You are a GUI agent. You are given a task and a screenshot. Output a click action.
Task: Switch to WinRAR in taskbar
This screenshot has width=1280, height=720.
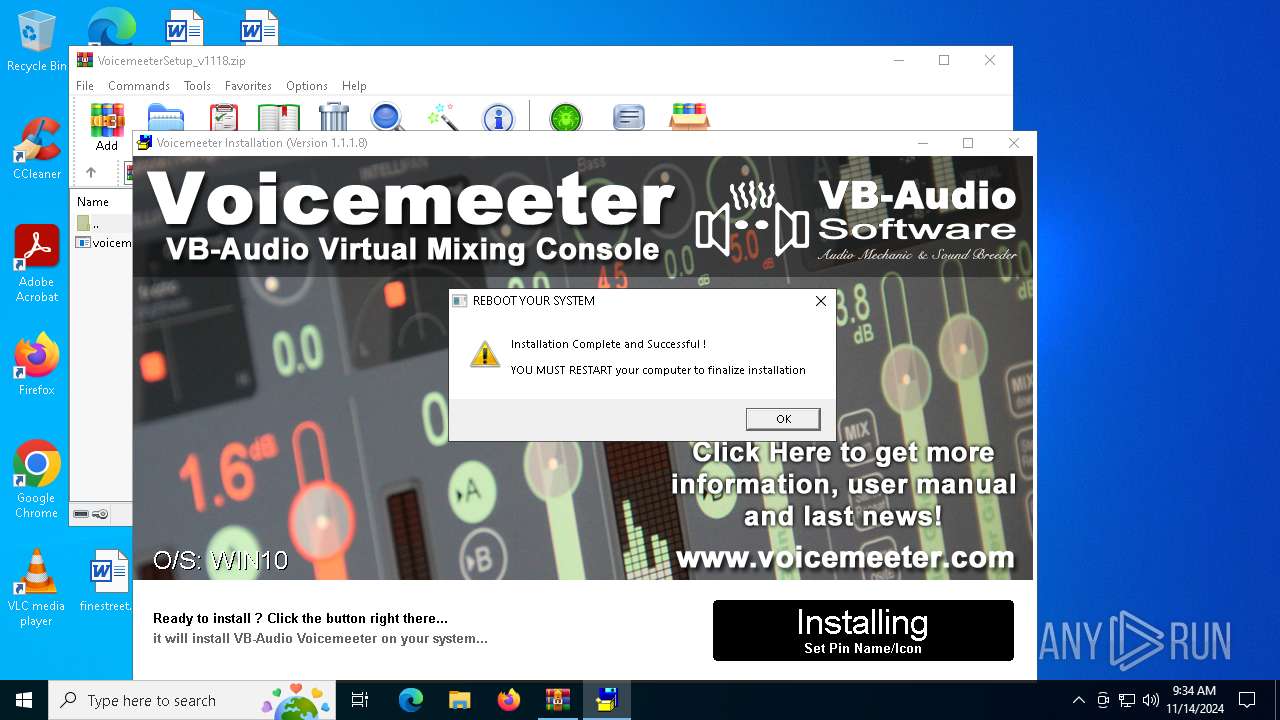click(x=557, y=700)
